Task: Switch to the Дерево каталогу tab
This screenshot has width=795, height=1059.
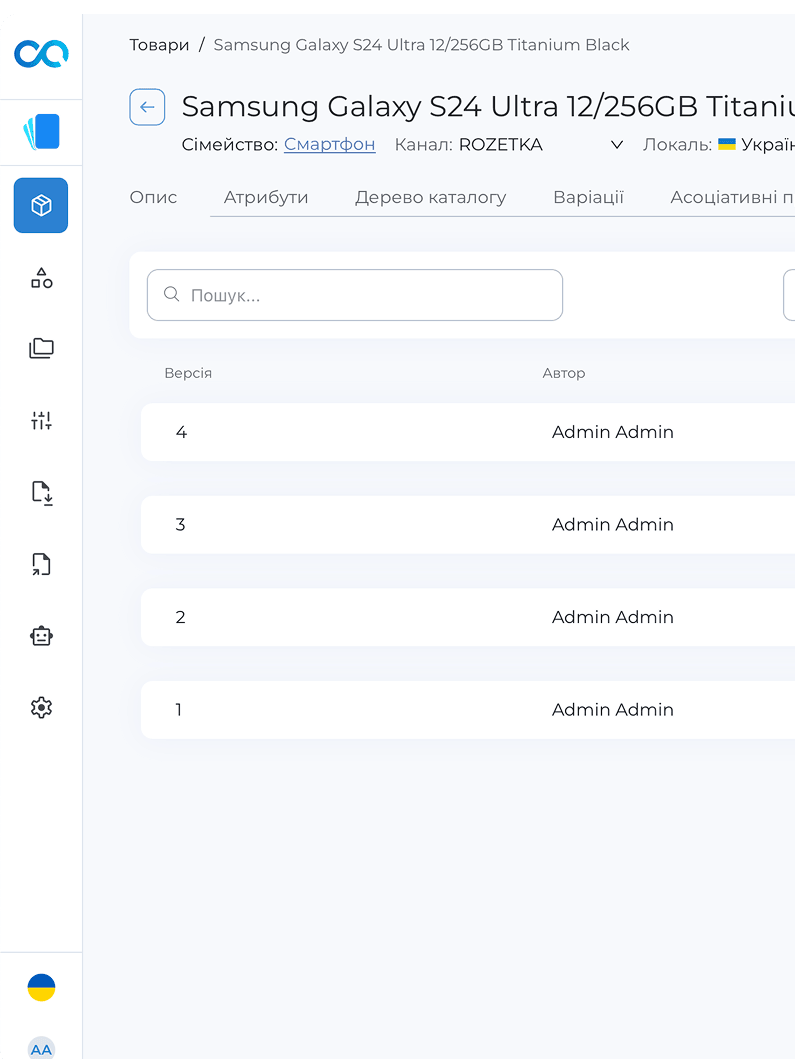Action: 430,197
